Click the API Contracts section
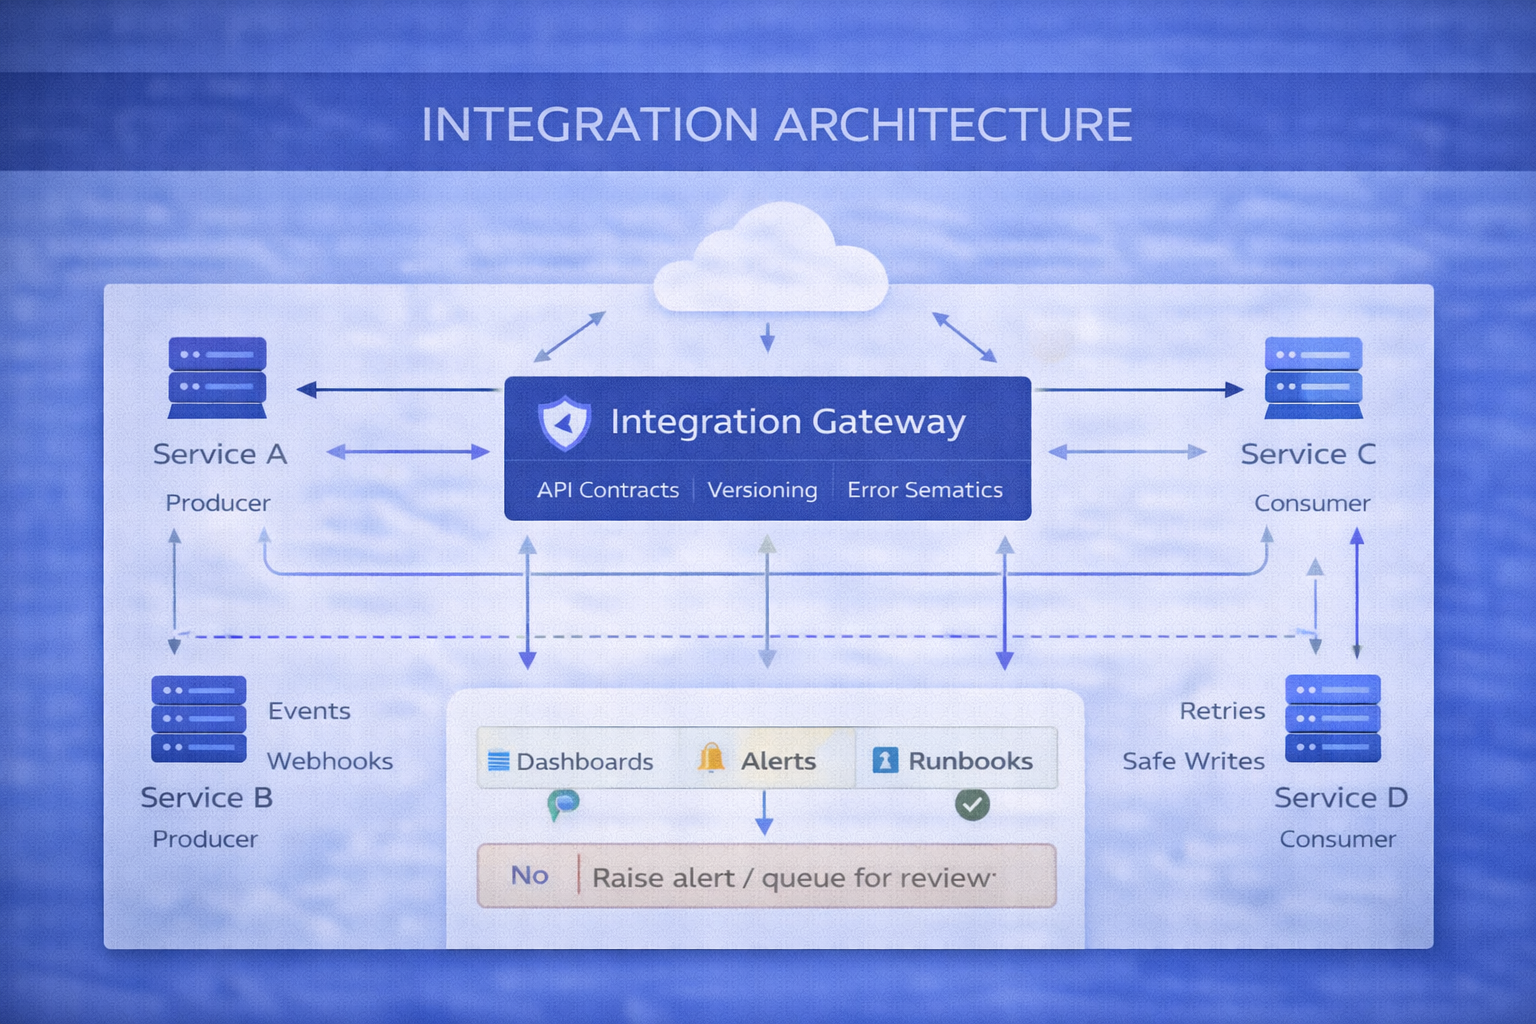 (x=607, y=490)
